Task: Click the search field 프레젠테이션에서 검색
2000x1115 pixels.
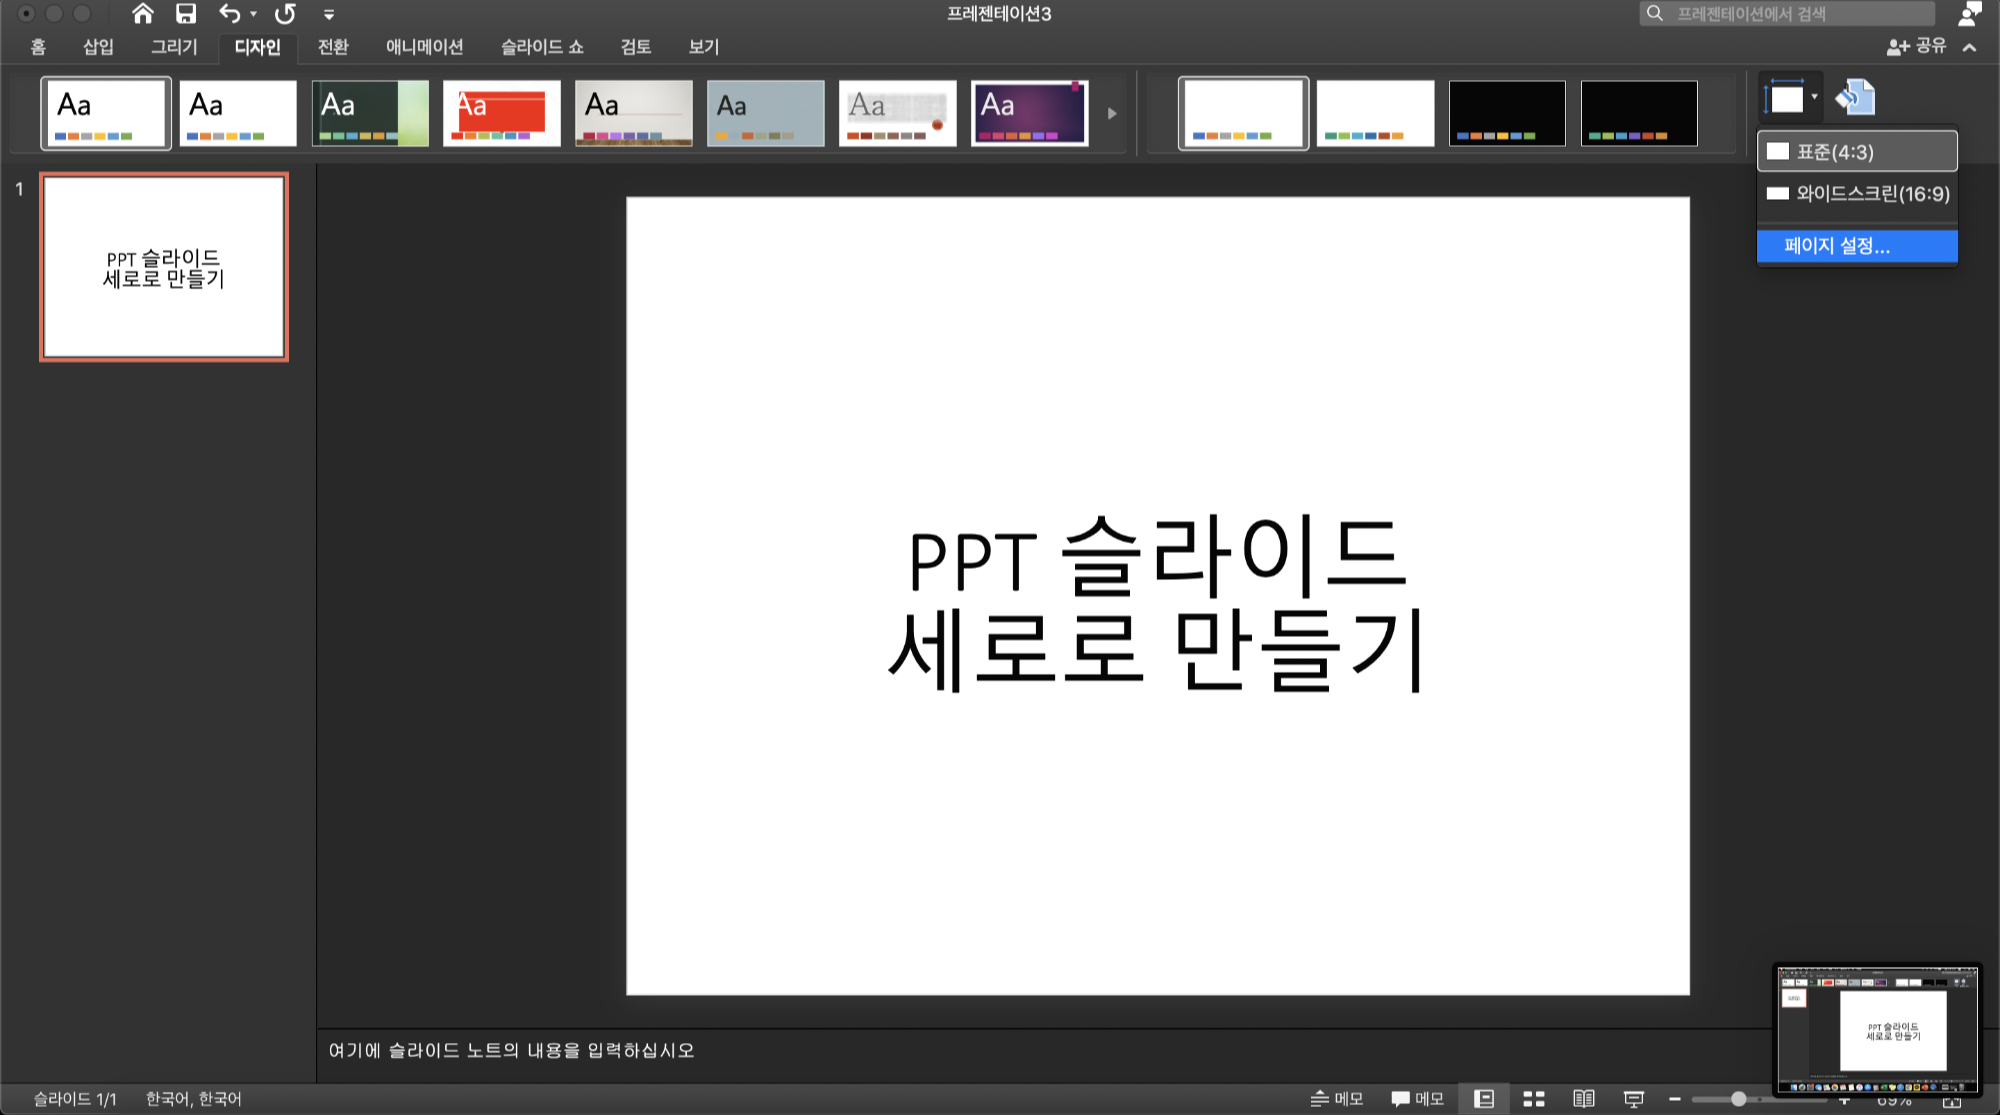Action: pyautogui.click(x=1787, y=14)
